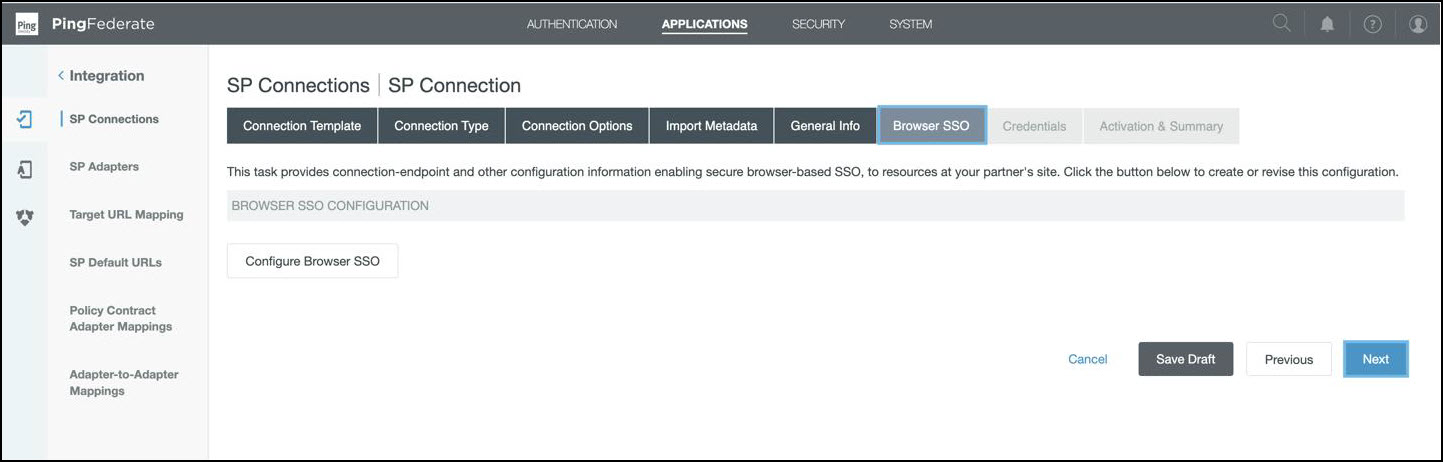Click the help question mark icon
The width and height of the screenshot is (1443, 462).
pos(1372,24)
